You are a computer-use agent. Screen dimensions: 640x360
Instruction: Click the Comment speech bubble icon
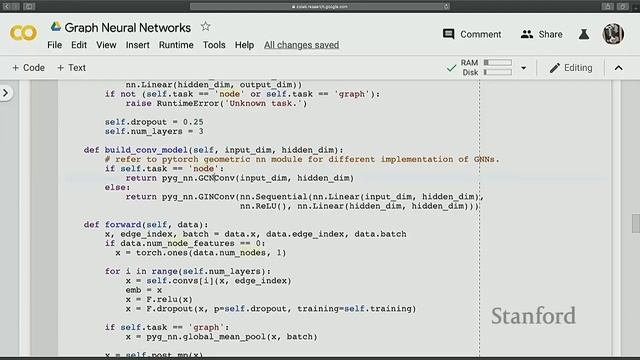pos(449,34)
